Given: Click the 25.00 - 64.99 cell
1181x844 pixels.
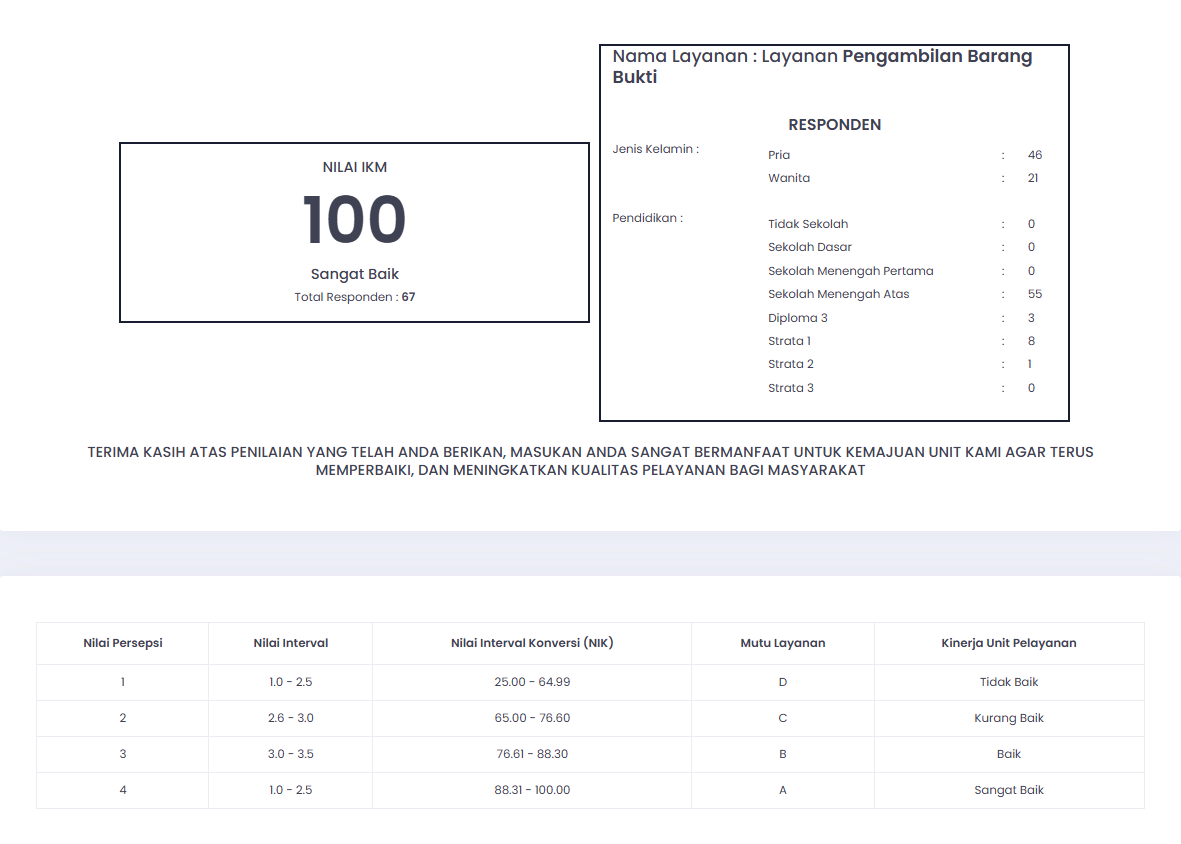Looking at the screenshot, I should (532, 682).
